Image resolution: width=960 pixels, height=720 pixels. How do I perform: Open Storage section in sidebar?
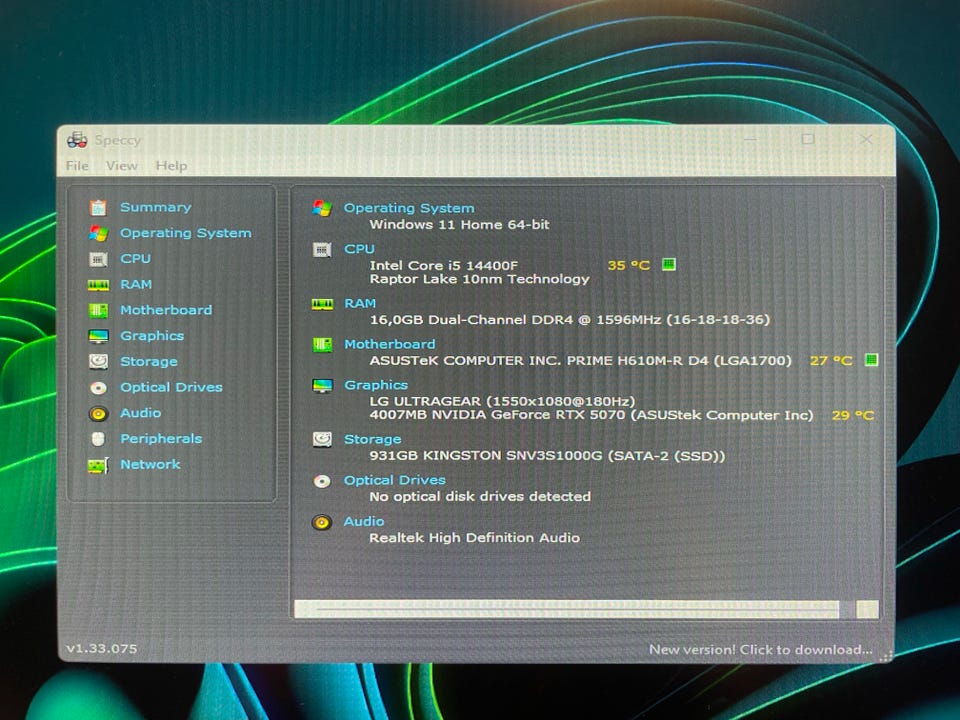(149, 361)
